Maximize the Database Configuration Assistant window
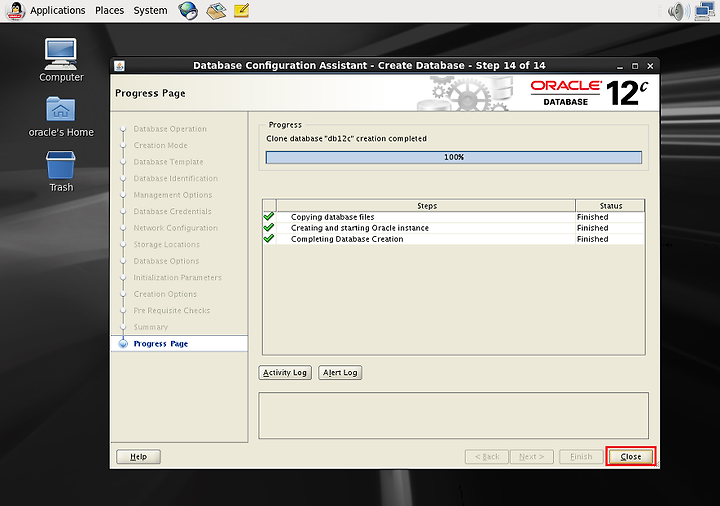 coord(635,66)
